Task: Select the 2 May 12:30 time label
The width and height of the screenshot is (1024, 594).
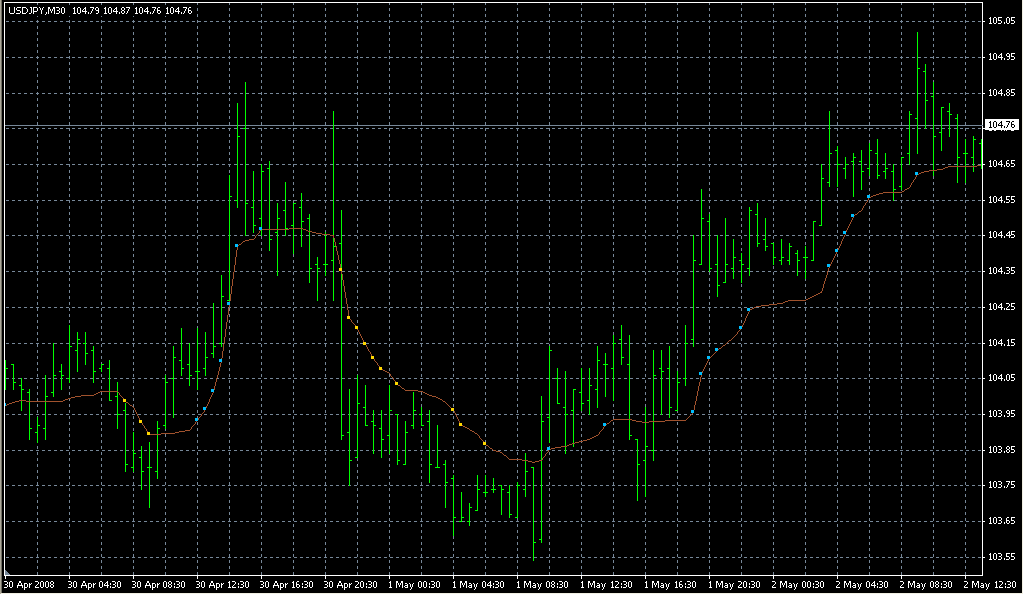Action: (990, 583)
